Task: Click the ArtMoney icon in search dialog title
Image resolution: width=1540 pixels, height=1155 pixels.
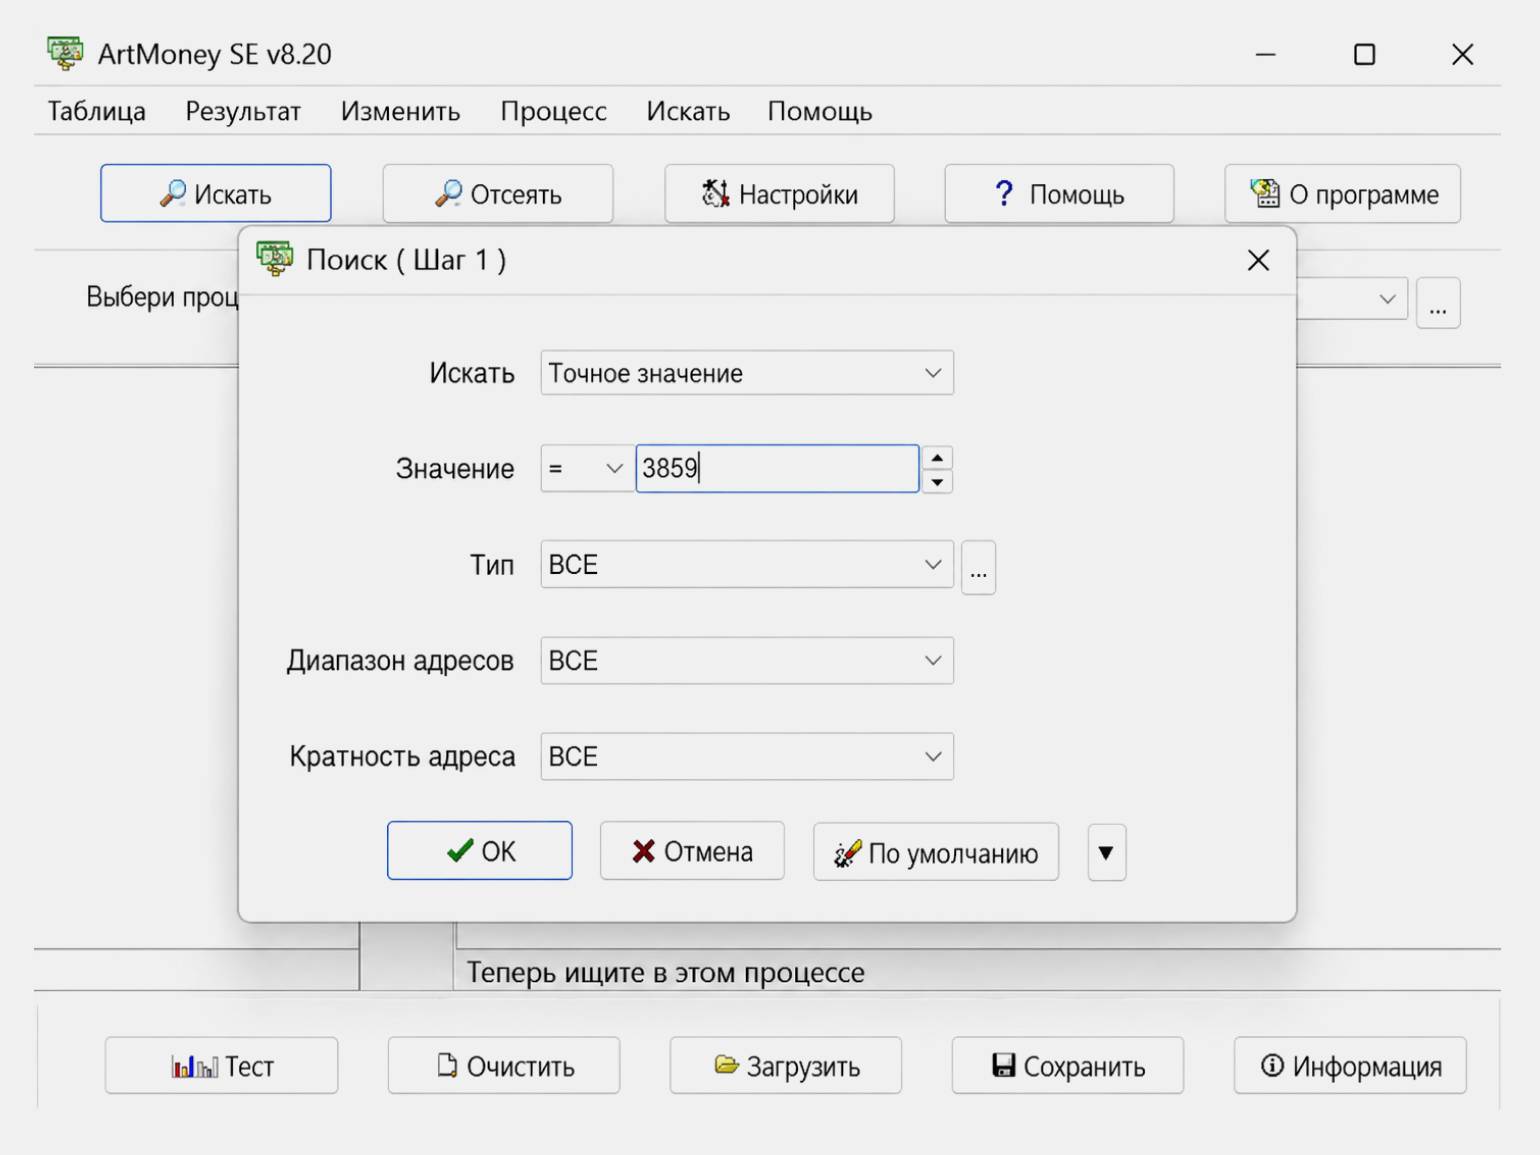Action: (x=274, y=259)
